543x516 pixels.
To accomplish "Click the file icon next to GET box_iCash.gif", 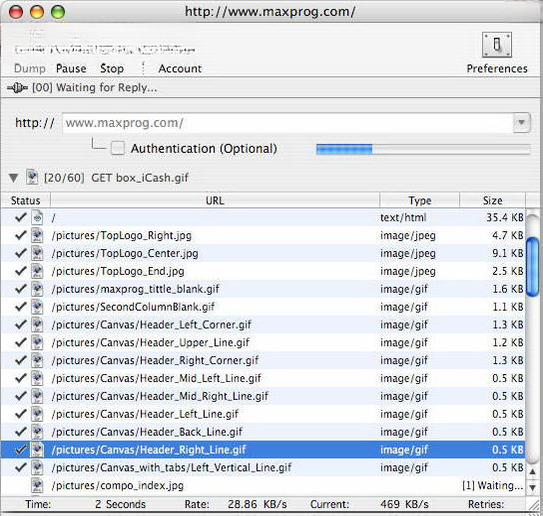I will click(32, 177).
